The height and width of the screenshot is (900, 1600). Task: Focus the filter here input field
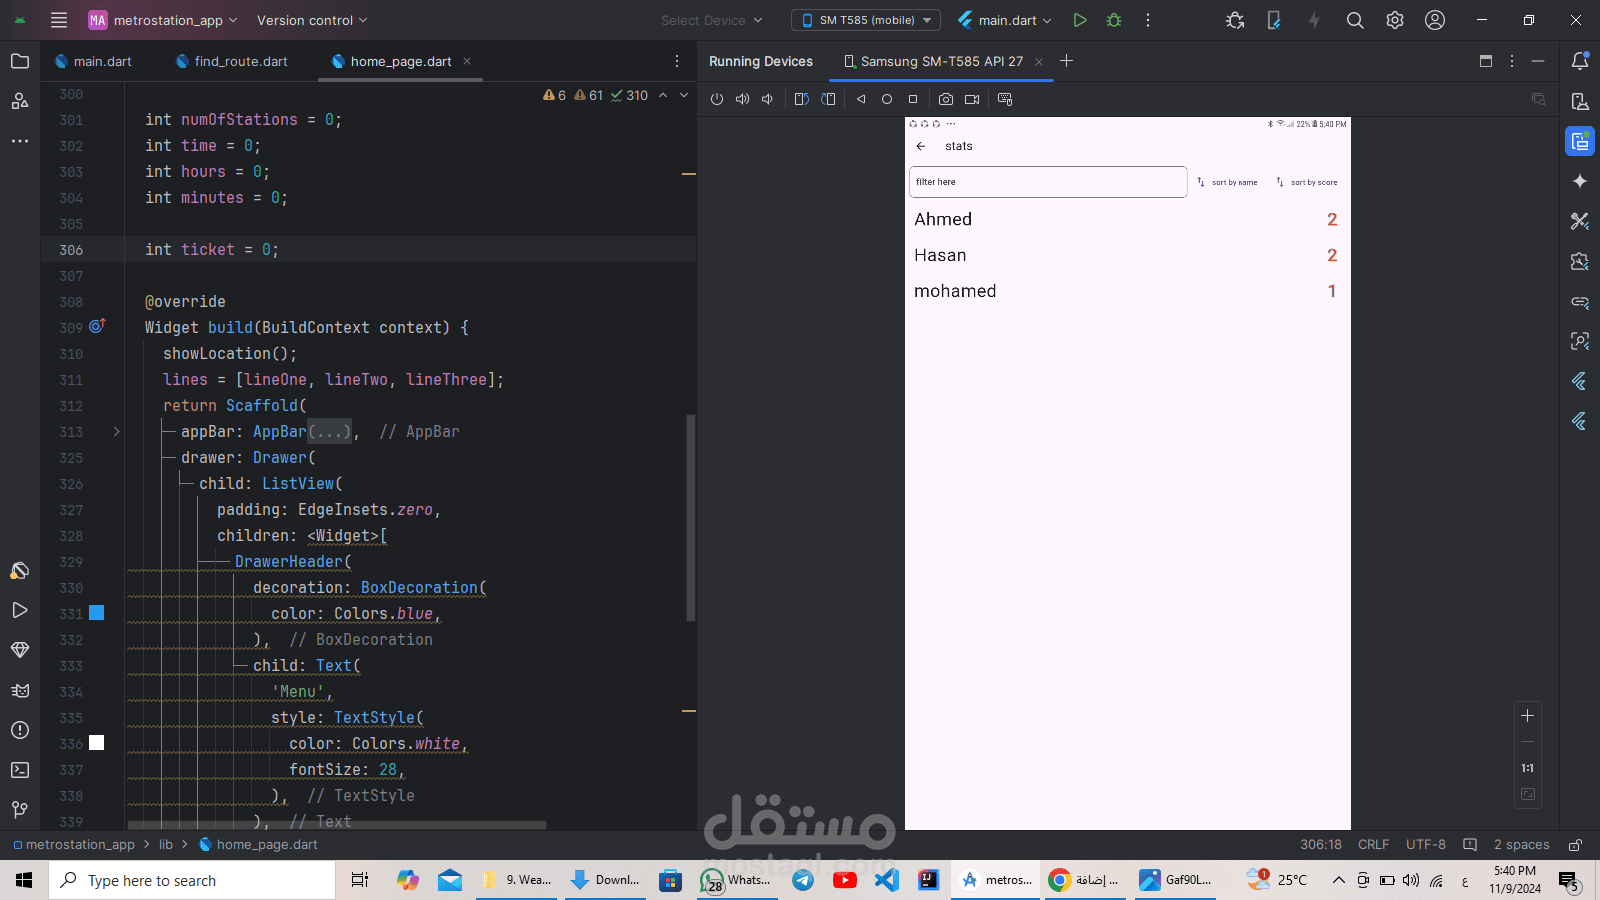[x=1048, y=182]
